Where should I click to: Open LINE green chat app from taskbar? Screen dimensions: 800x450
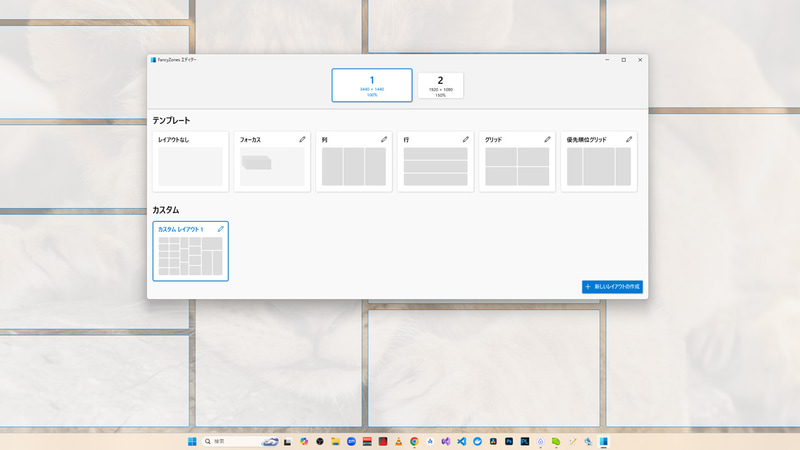point(556,441)
